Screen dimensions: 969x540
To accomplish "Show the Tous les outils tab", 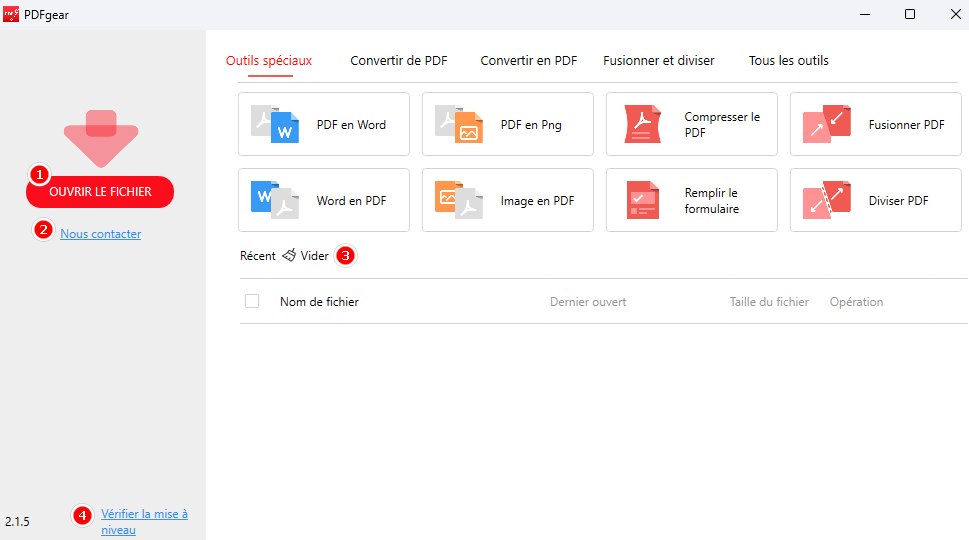I will pos(789,61).
